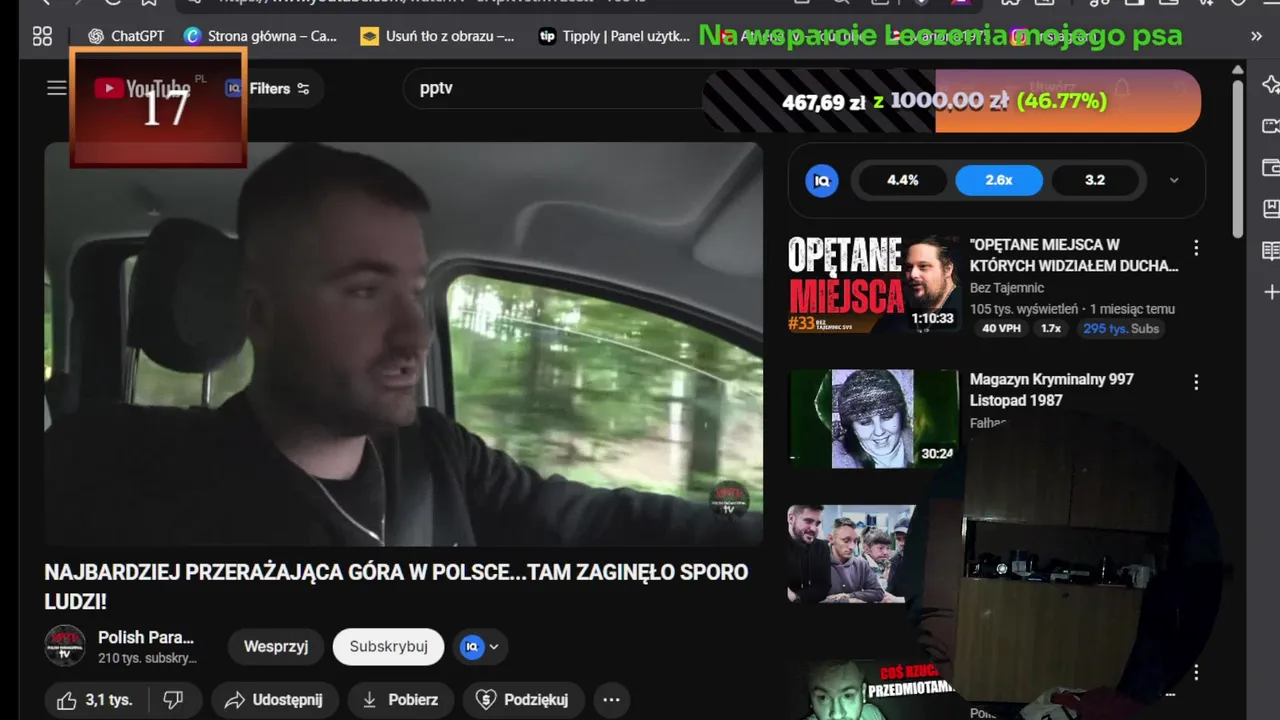Click the scrollbar up arrow

(x=1238, y=70)
